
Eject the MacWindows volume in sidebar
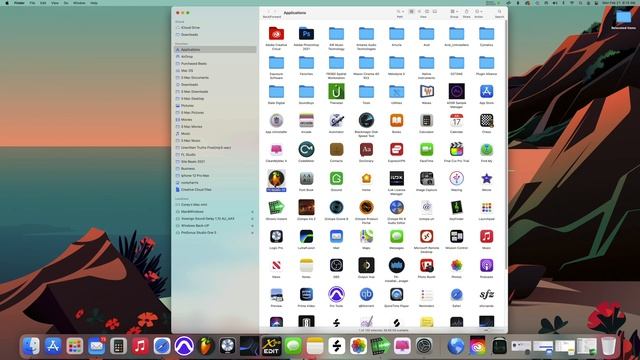click(x=252, y=212)
